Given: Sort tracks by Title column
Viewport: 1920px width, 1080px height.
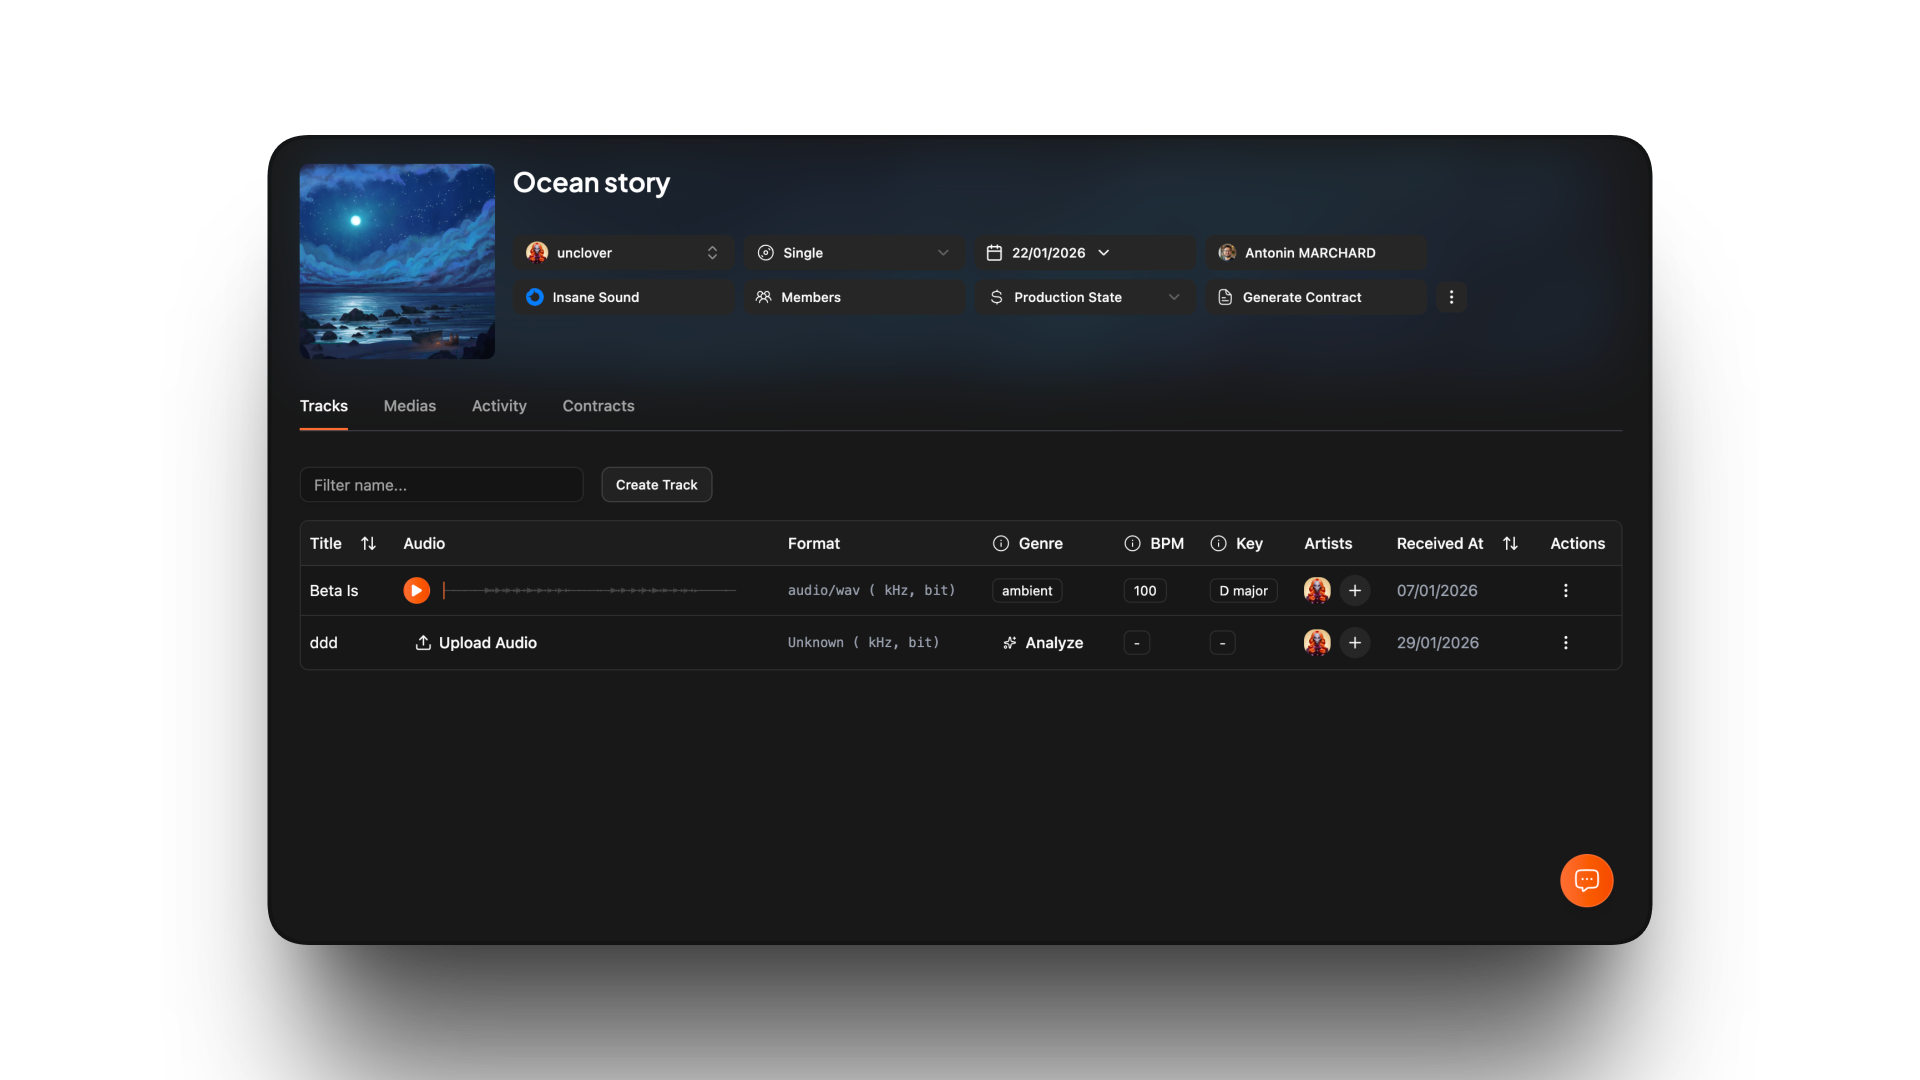Looking at the screenshot, I should [368, 544].
